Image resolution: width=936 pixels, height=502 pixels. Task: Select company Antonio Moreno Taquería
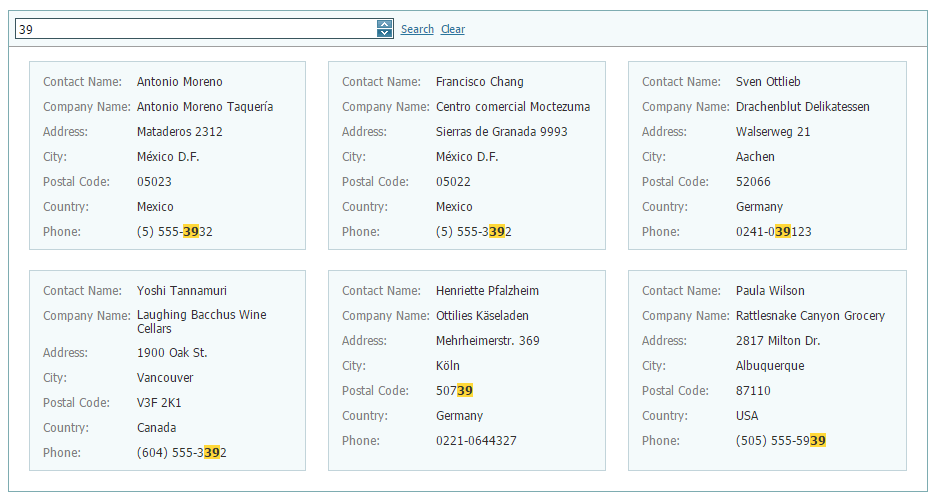click(x=205, y=107)
